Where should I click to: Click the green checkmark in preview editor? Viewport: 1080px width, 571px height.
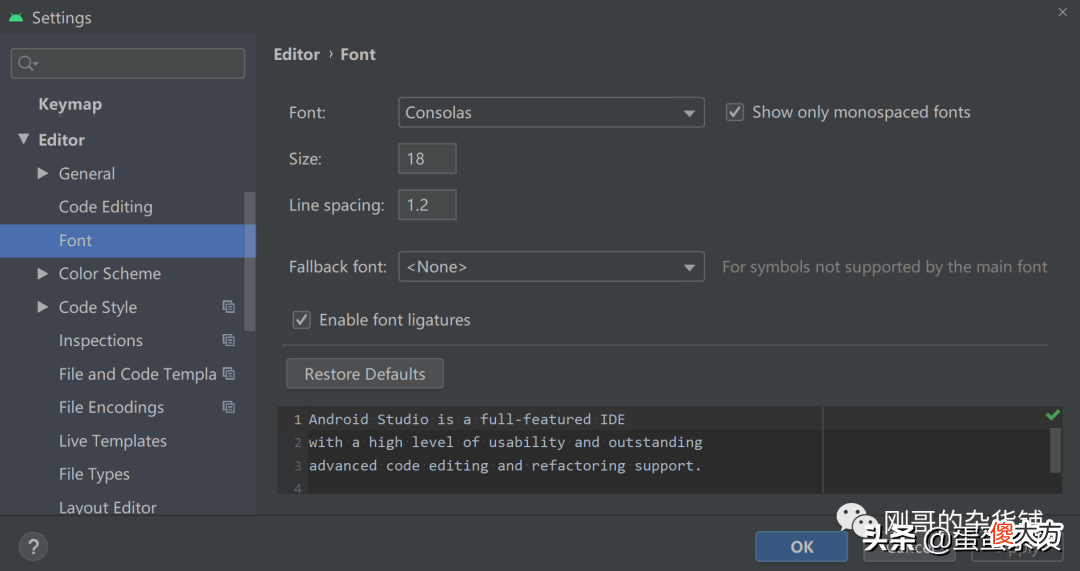(1052, 415)
